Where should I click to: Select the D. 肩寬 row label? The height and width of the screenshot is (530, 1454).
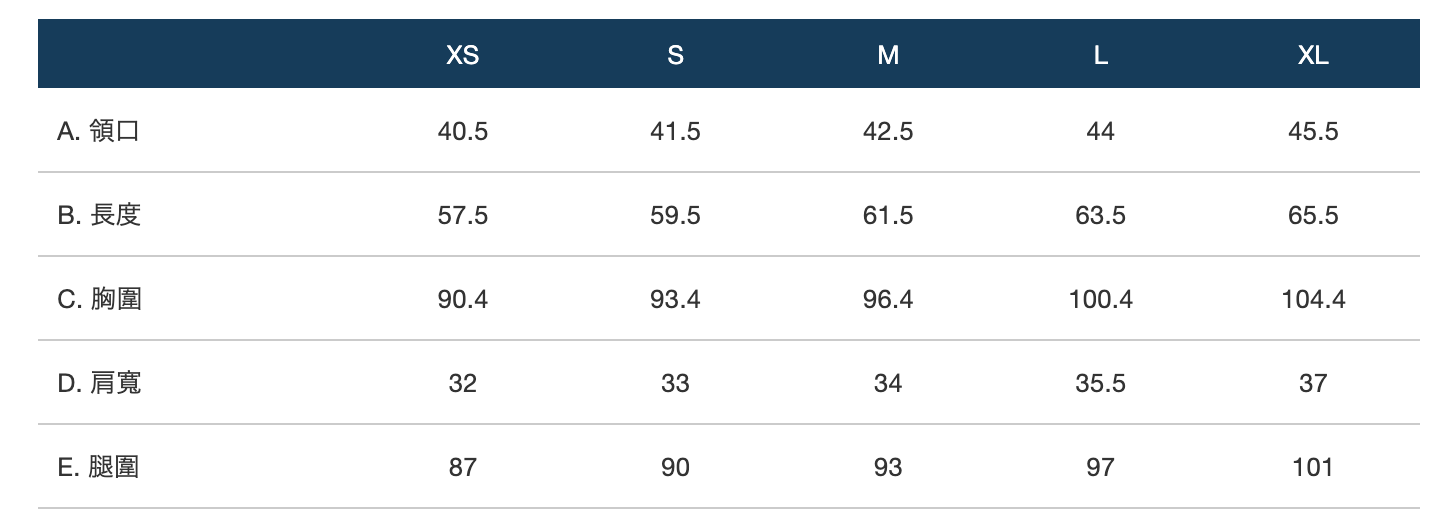point(99,383)
